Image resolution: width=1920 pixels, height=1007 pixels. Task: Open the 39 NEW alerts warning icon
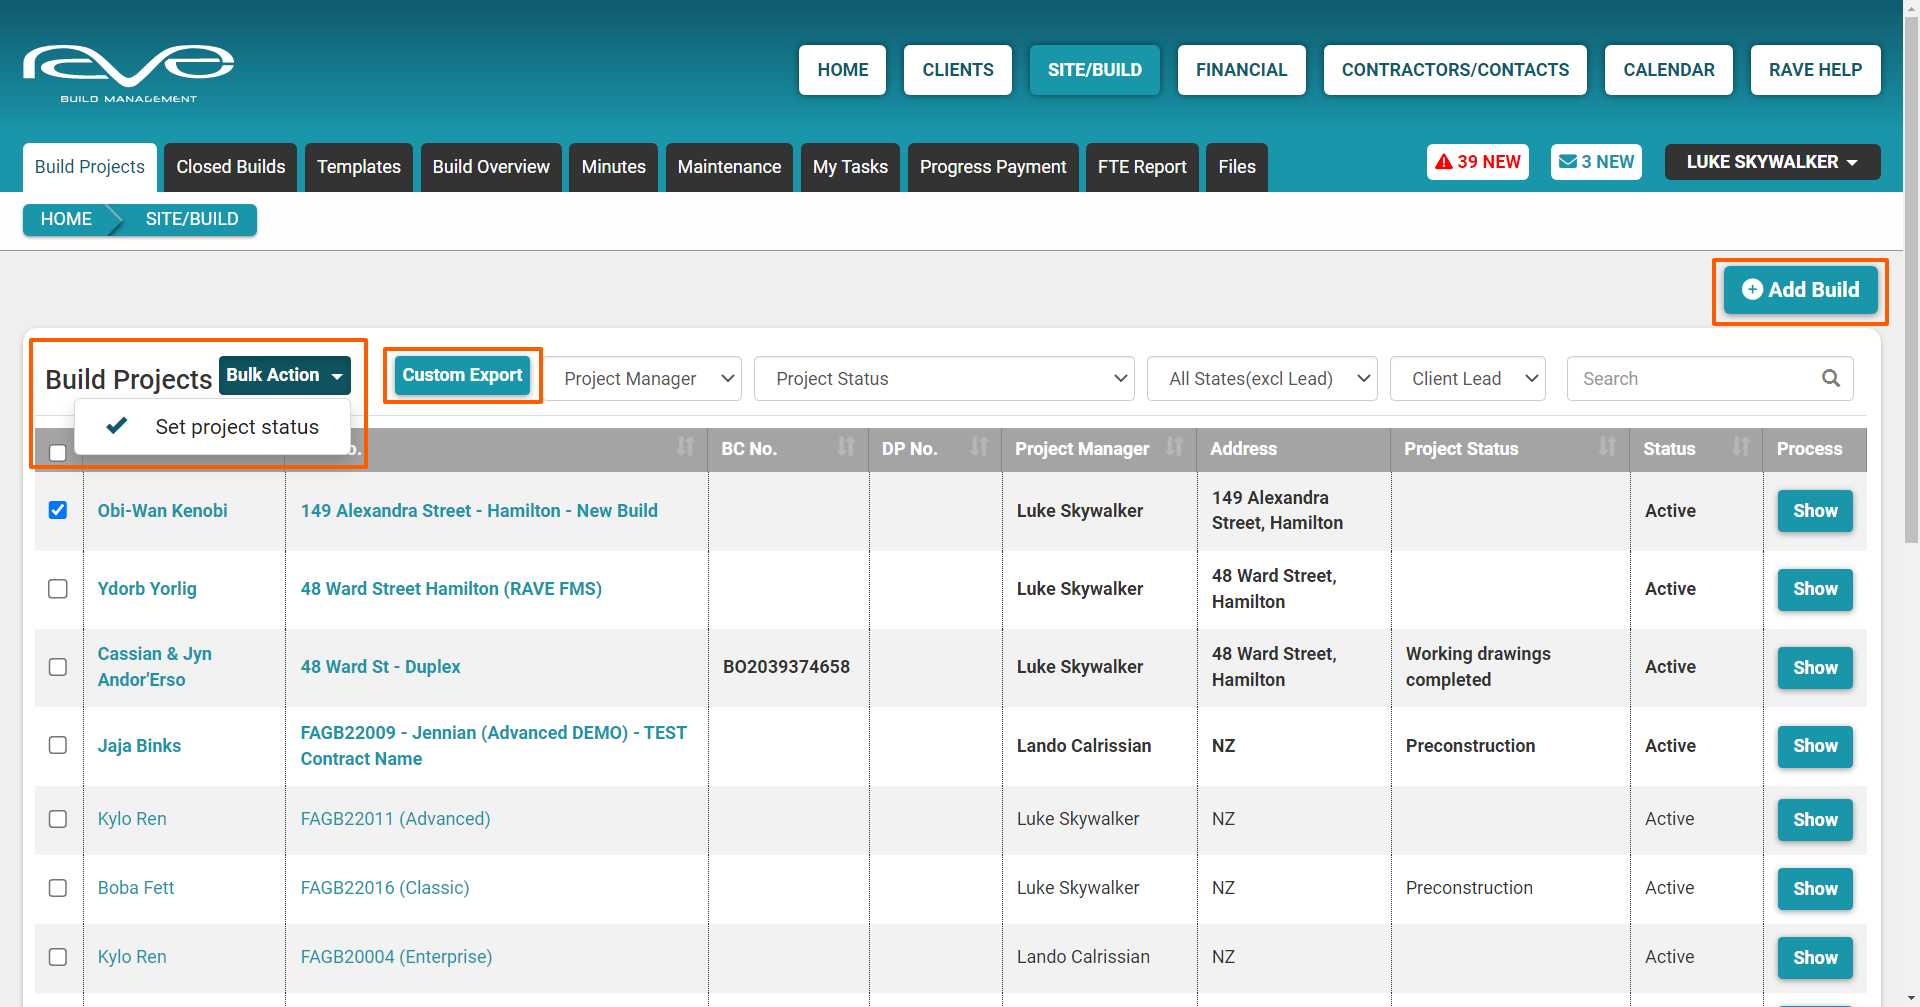[1444, 162]
